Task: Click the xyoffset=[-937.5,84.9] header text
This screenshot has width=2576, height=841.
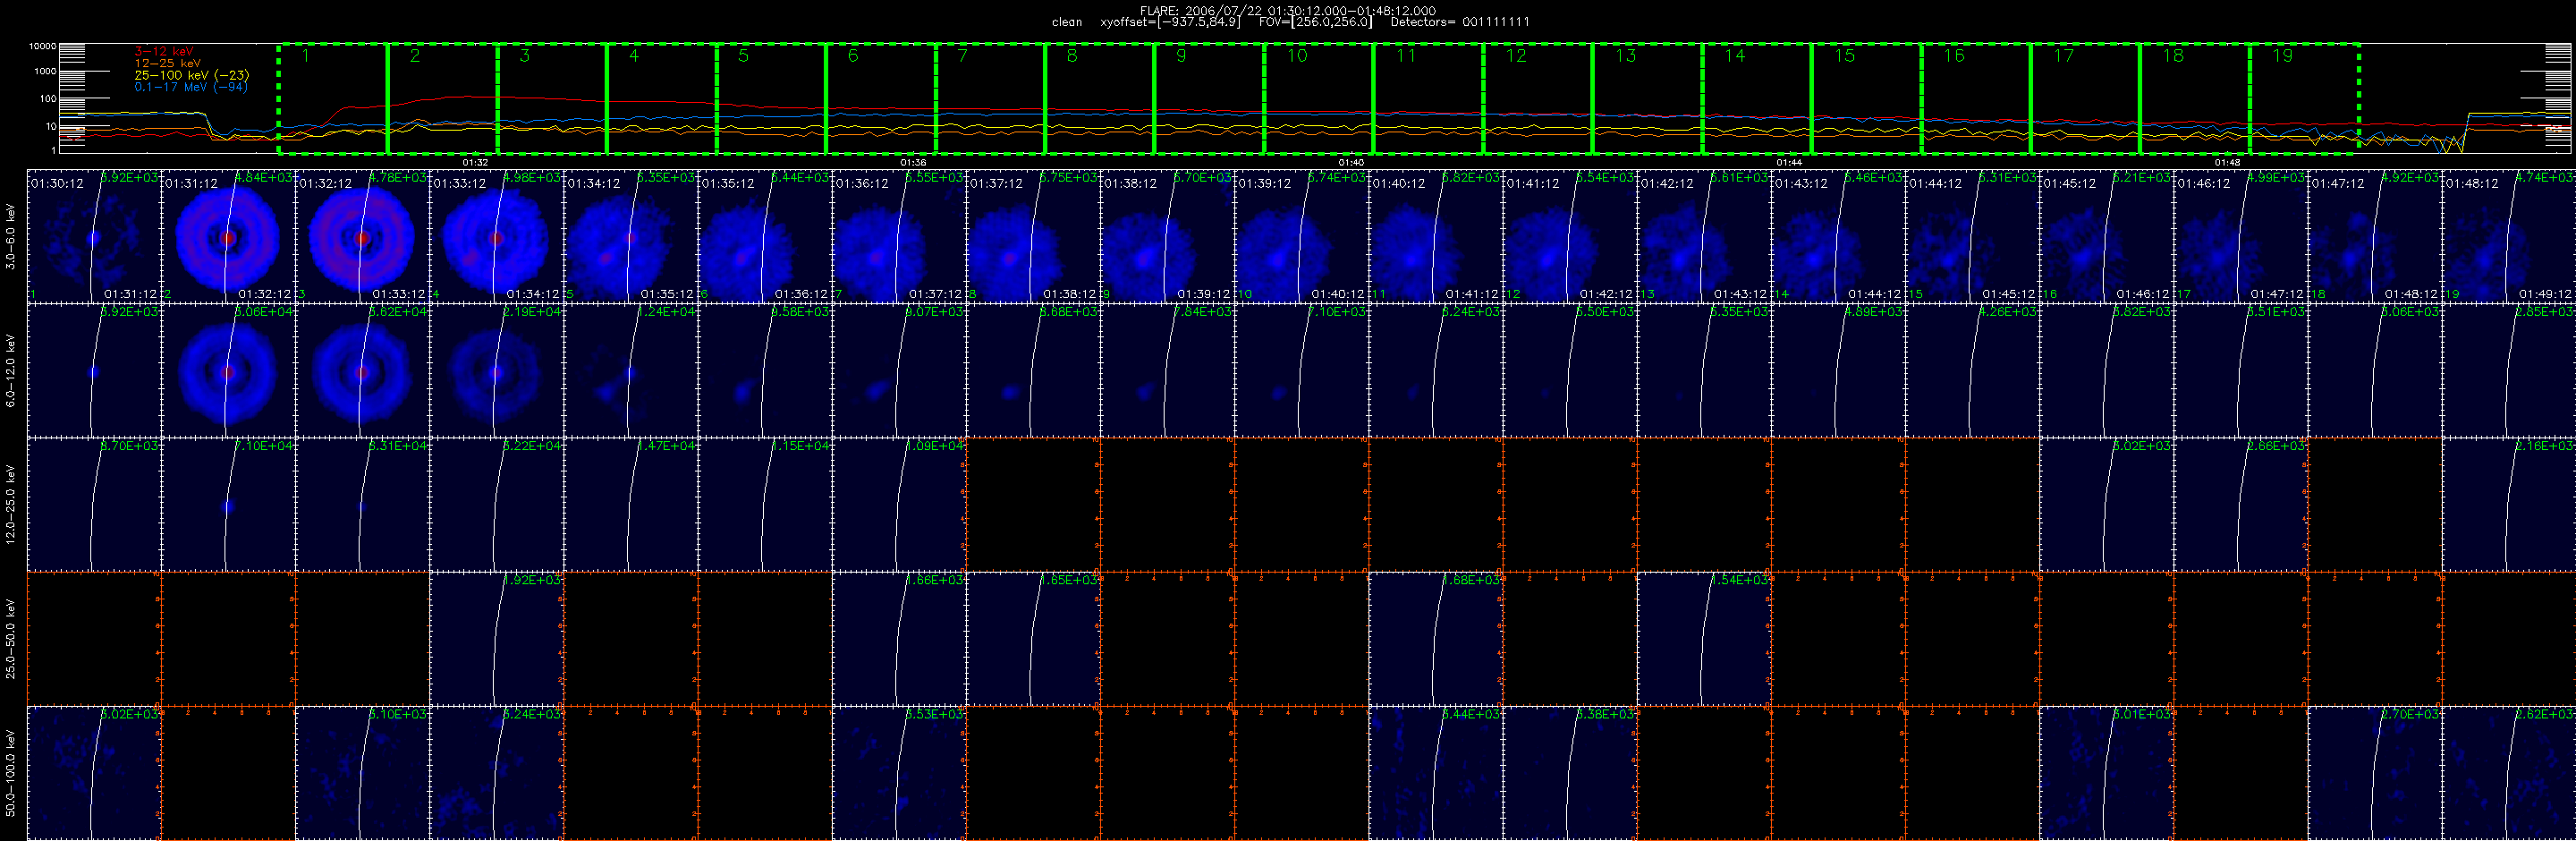Action: [x=1170, y=22]
